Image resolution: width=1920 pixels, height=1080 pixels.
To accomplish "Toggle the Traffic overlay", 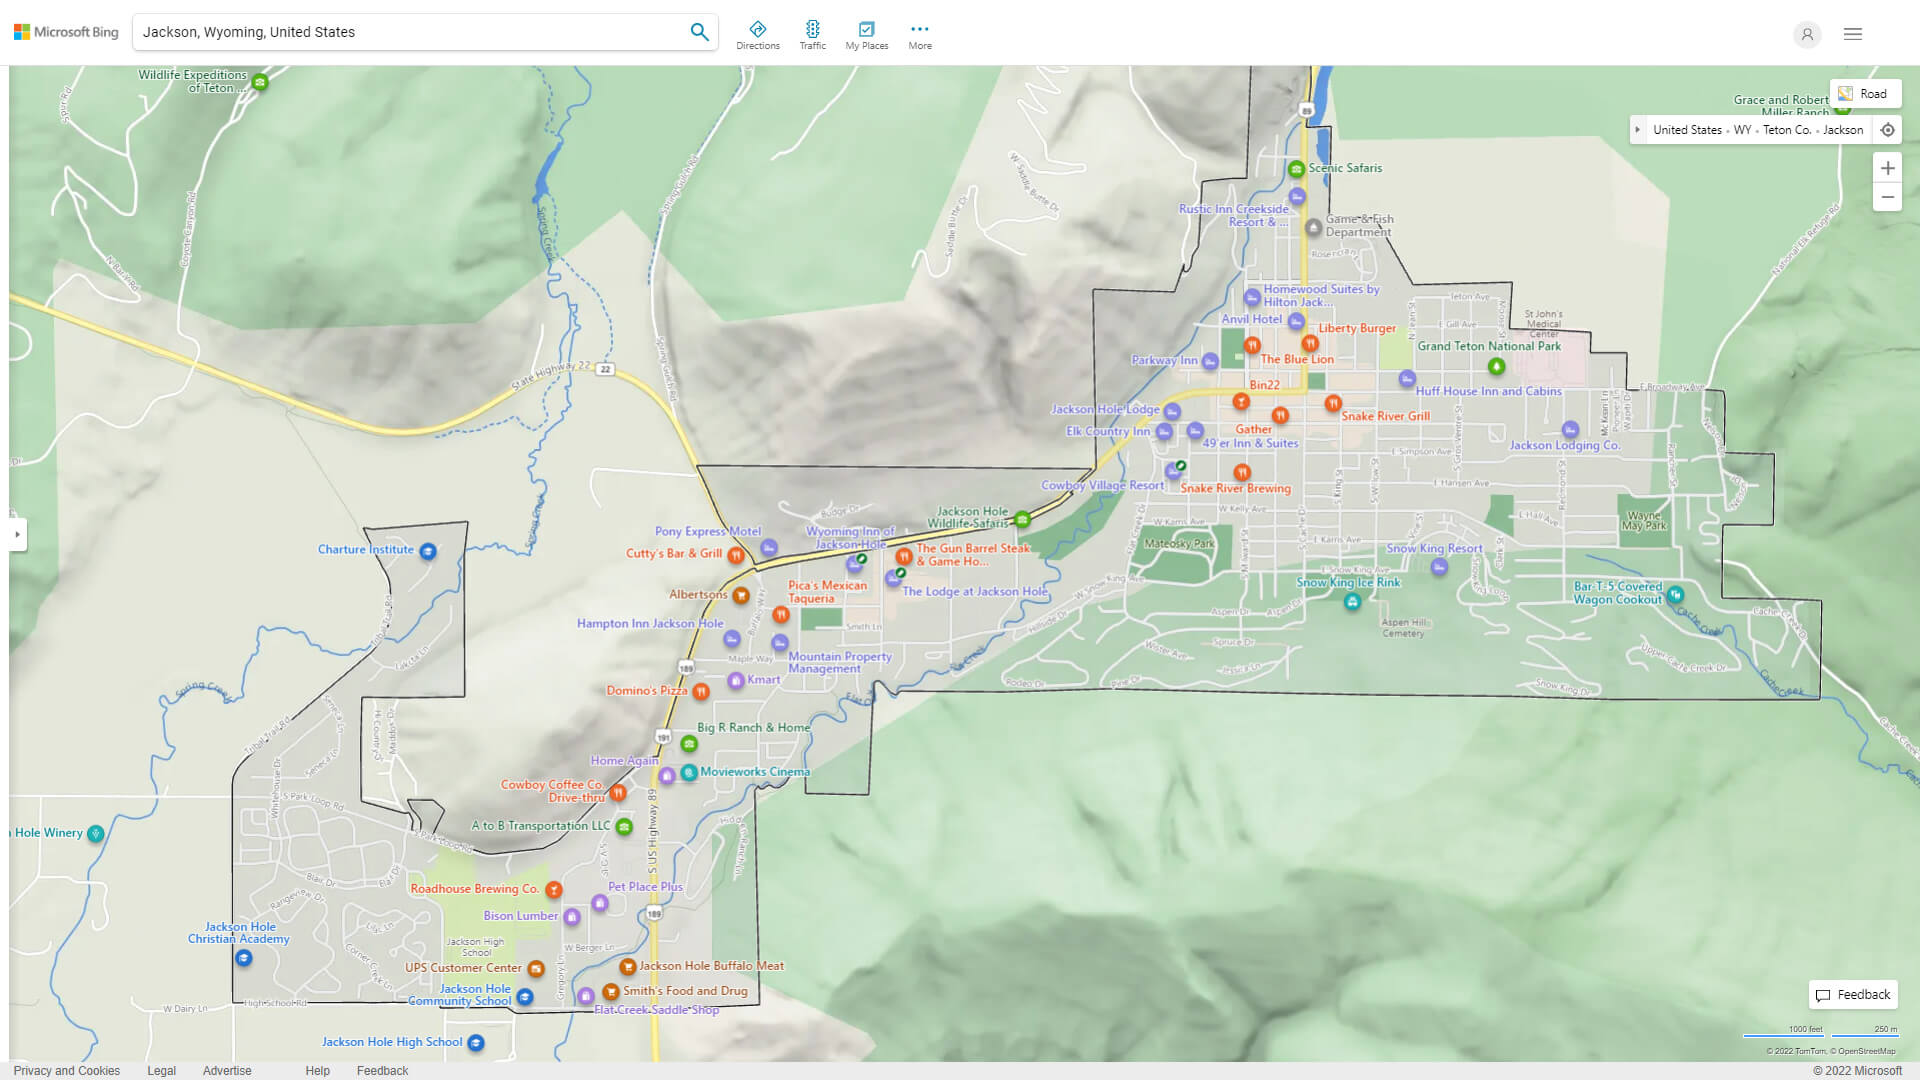I will click(x=813, y=31).
